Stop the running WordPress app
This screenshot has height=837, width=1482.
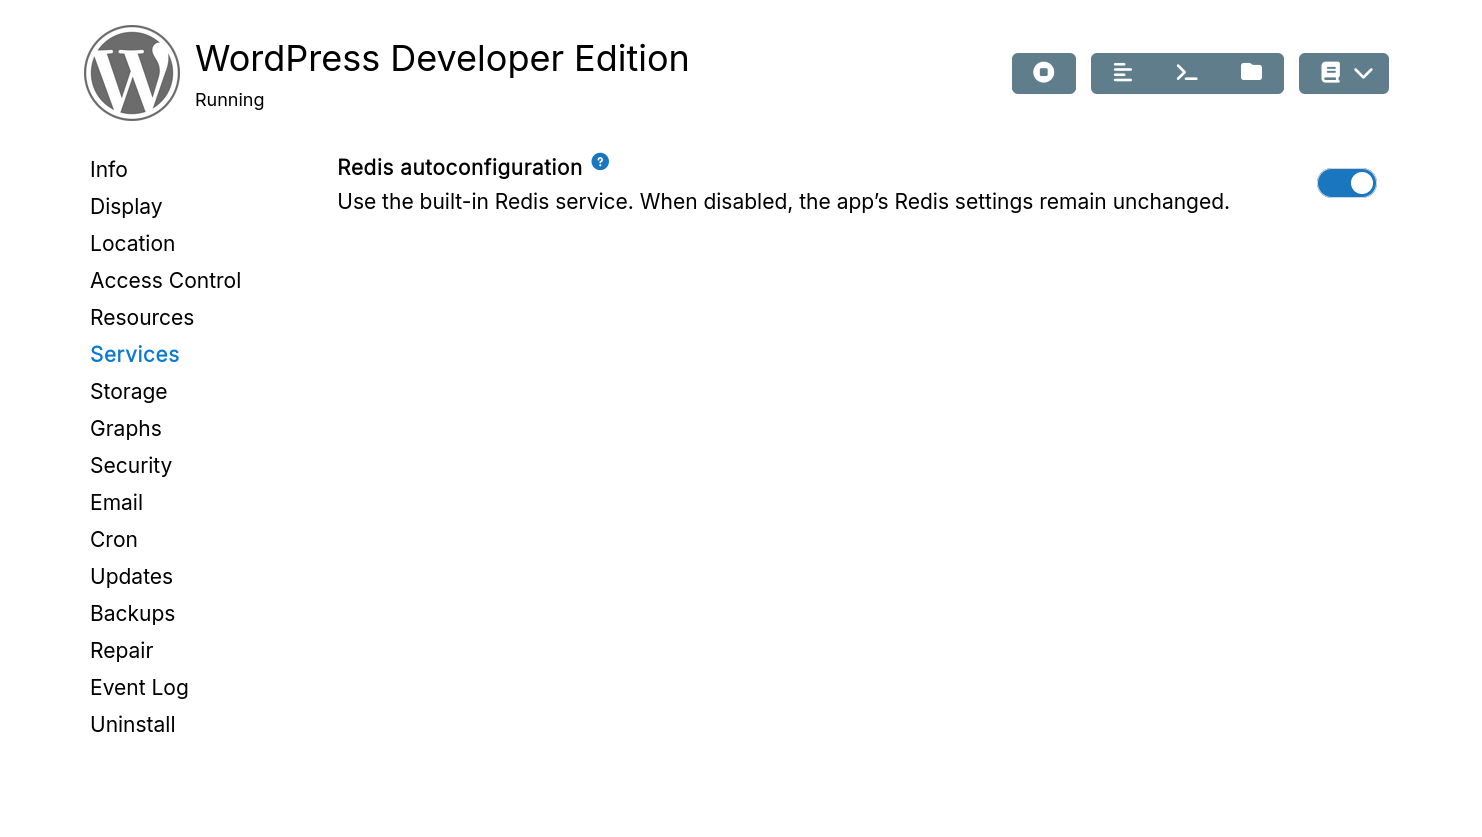pos(1043,73)
